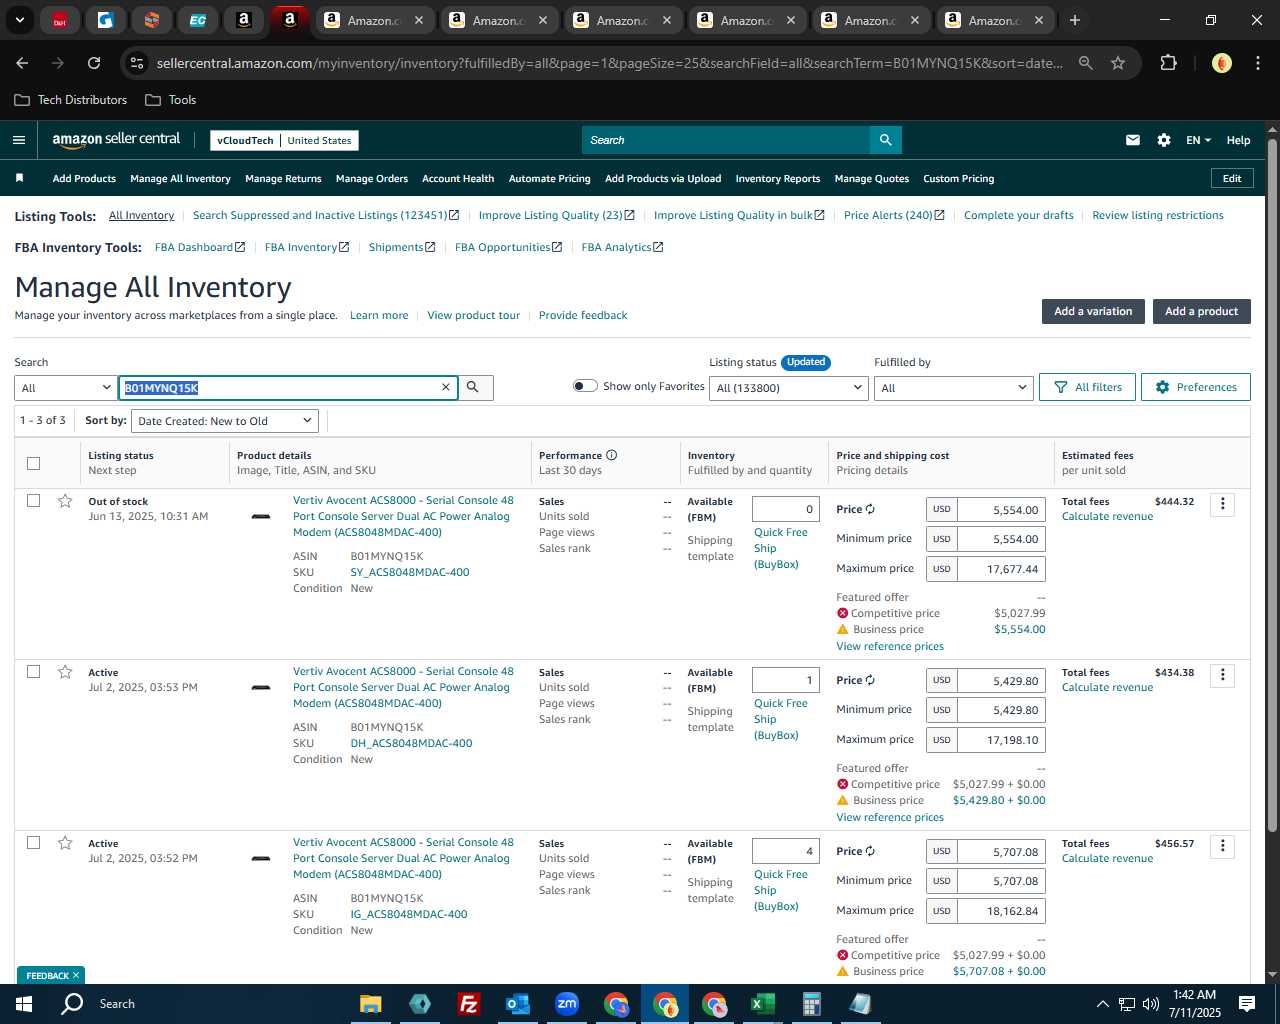The height and width of the screenshot is (1024, 1280).
Task: Open the Custom Pricing menu item
Action: [958, 179]
